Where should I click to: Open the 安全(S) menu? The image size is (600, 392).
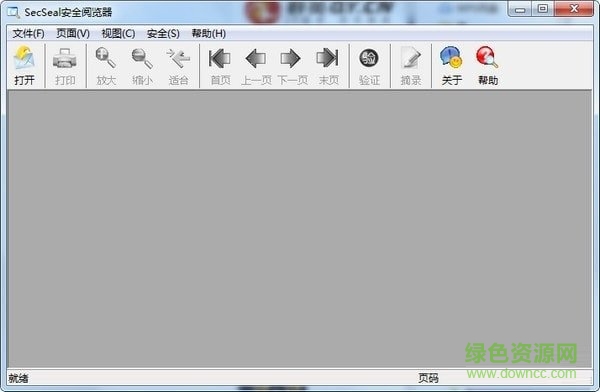tap(163, 34)
